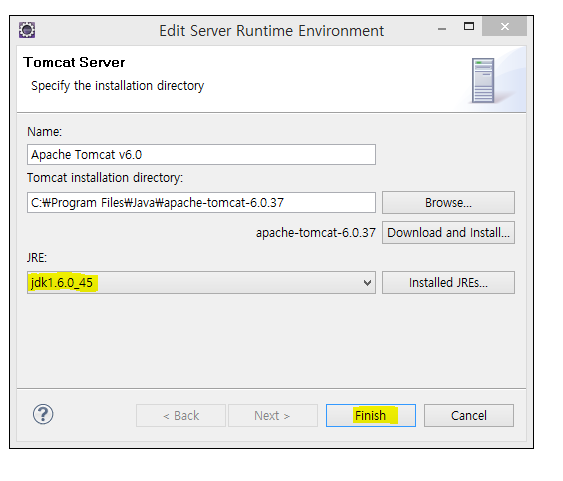Cancel the Edit Server Runtime dialog
Image resolution: width=563 pixels, height=481 pixels.
(x=469, y=416)
